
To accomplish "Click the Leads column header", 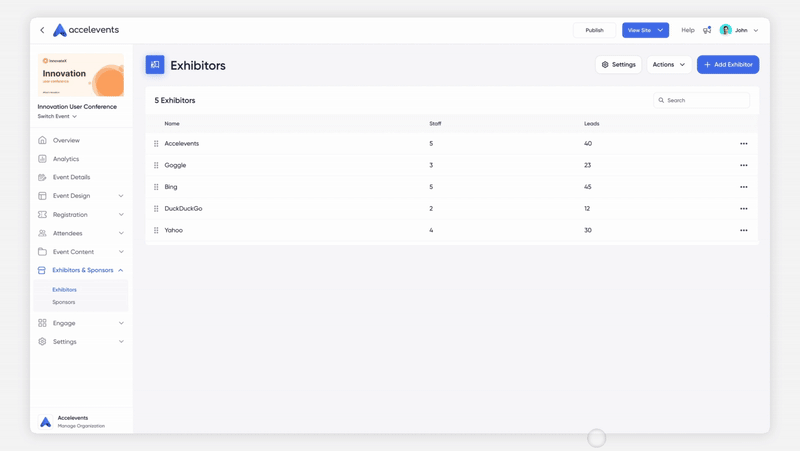I will click(592, 123).
